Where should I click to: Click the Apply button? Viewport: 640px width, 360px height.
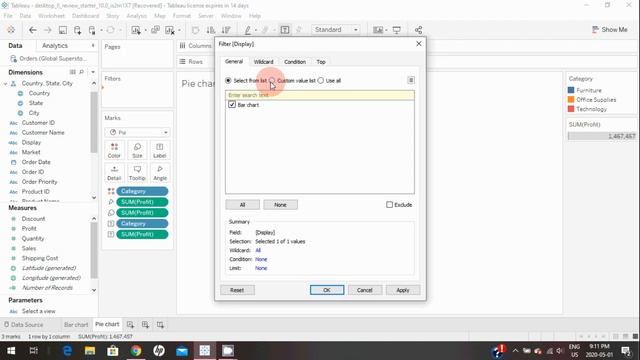tap(403, 290)
